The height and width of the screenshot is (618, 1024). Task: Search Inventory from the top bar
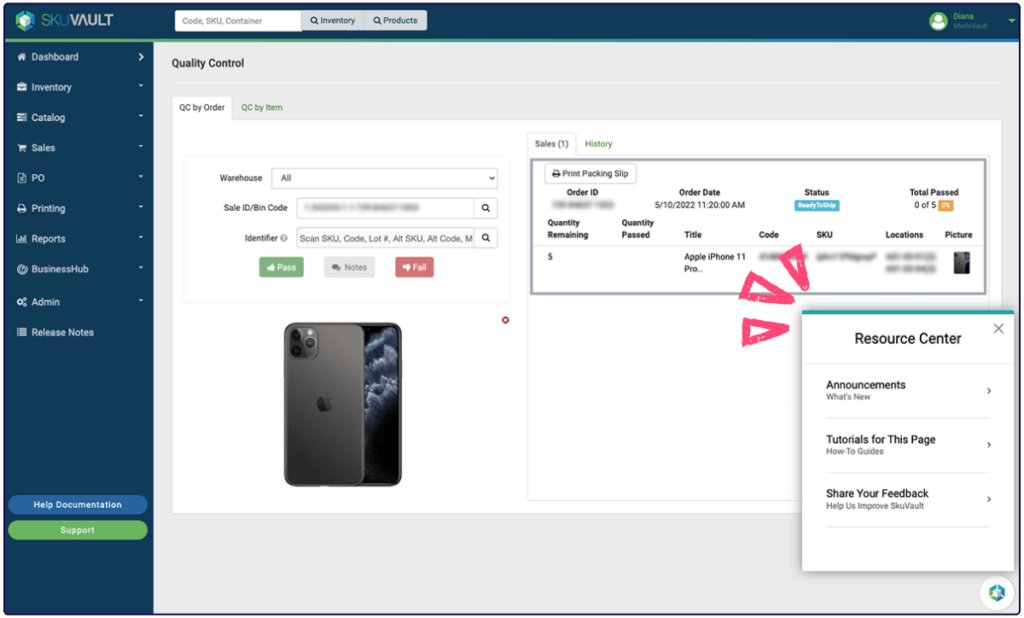[x=333, y=21]
